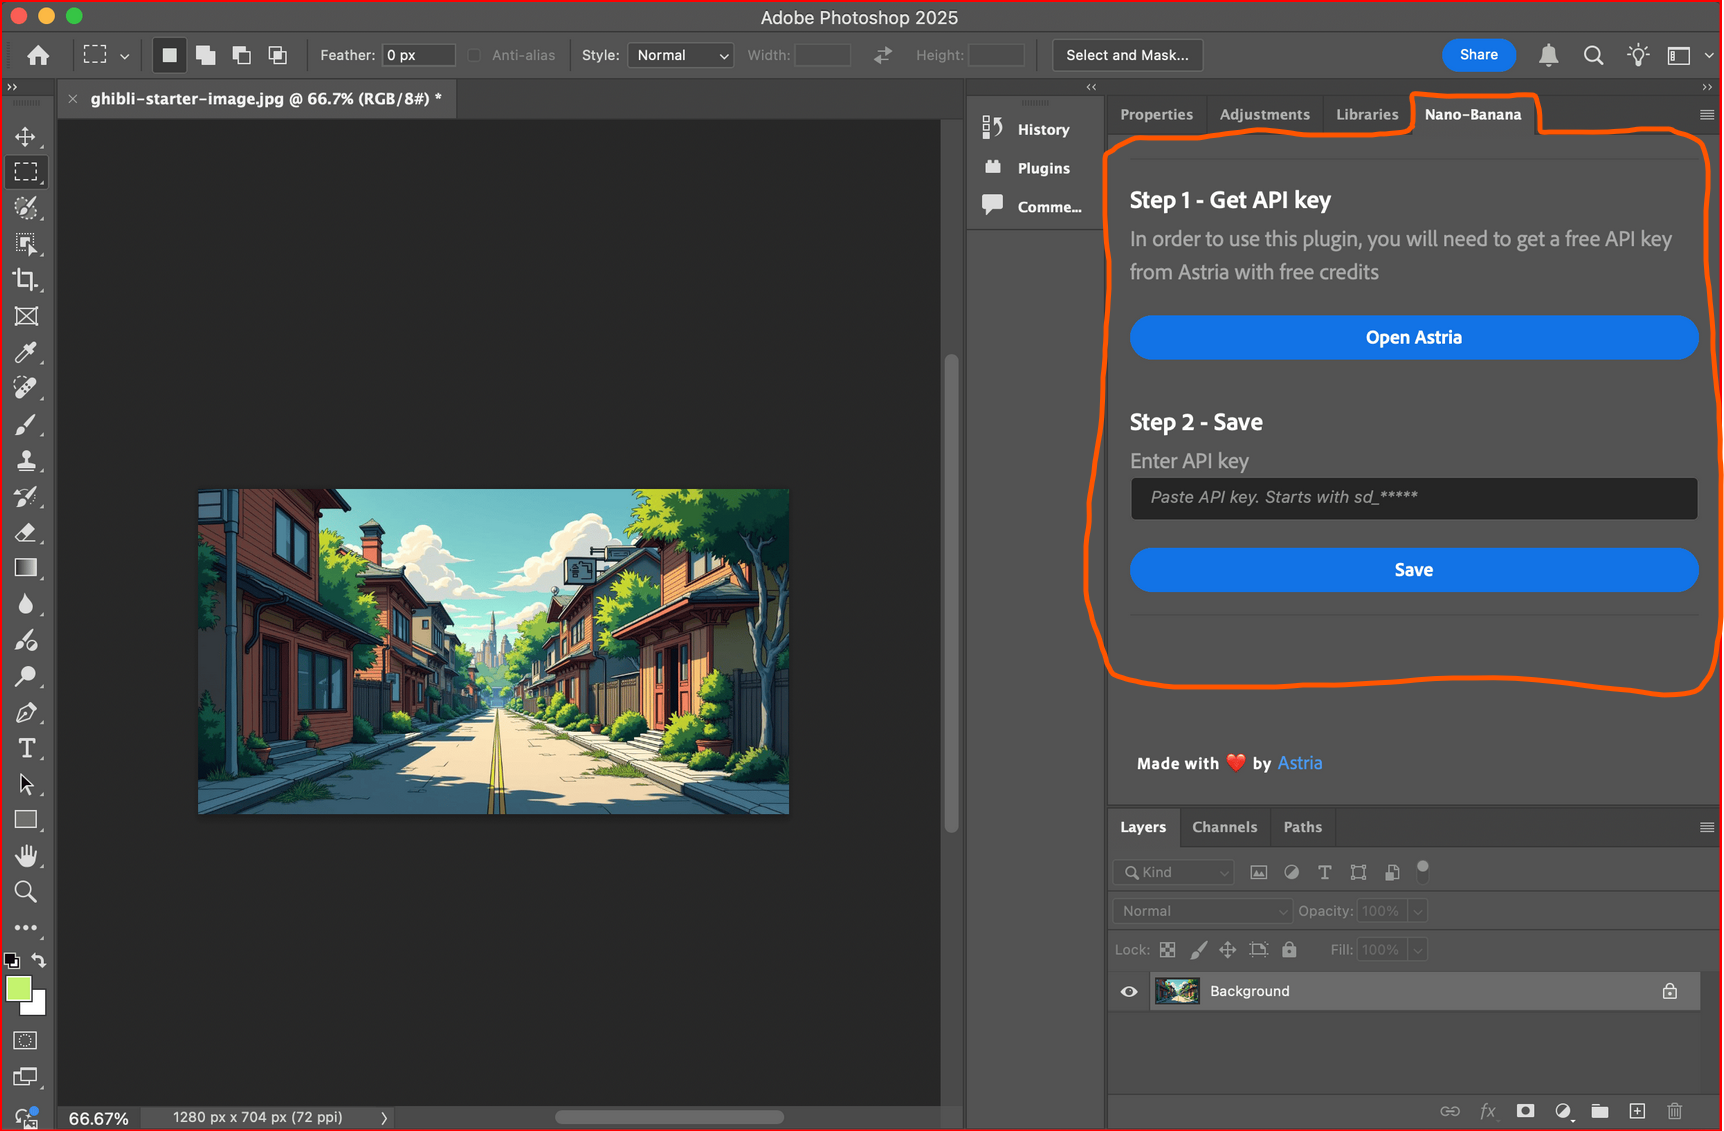The image size is (1724, 1131).
Task: Select the Clone Stamp tool
Action: [26, 461]
